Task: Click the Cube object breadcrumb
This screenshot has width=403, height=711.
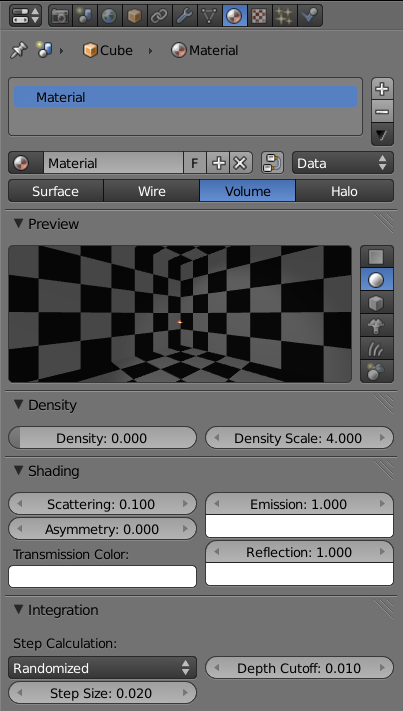Action: coord(108,50)
